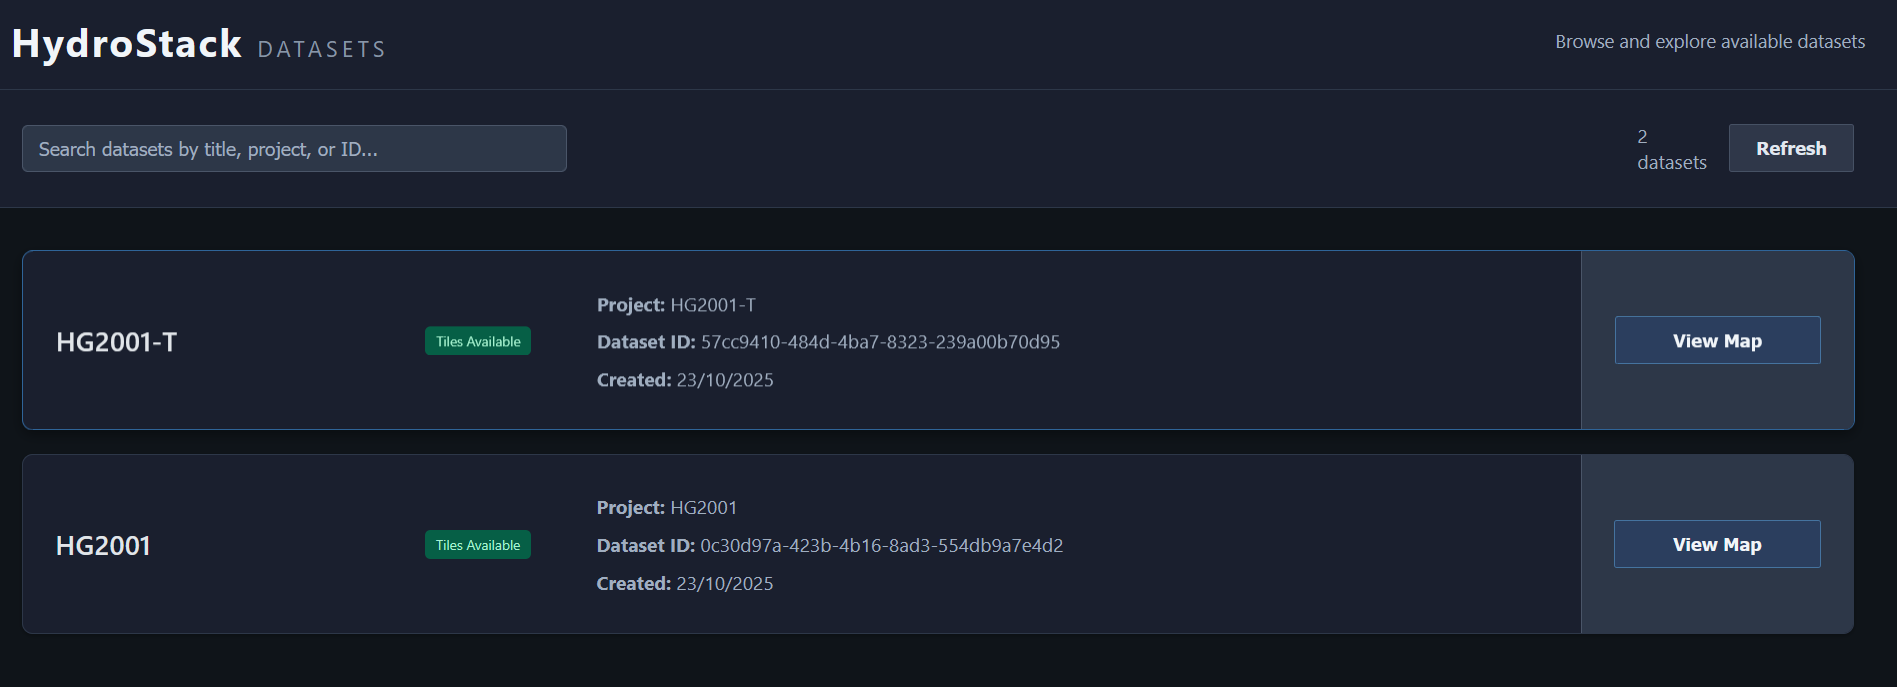Image resolution: width=1897 pixels, height=687 pixels.
Task: Click the Tiles Available badge on HG2001-T
Action: [x=477, y=340]
